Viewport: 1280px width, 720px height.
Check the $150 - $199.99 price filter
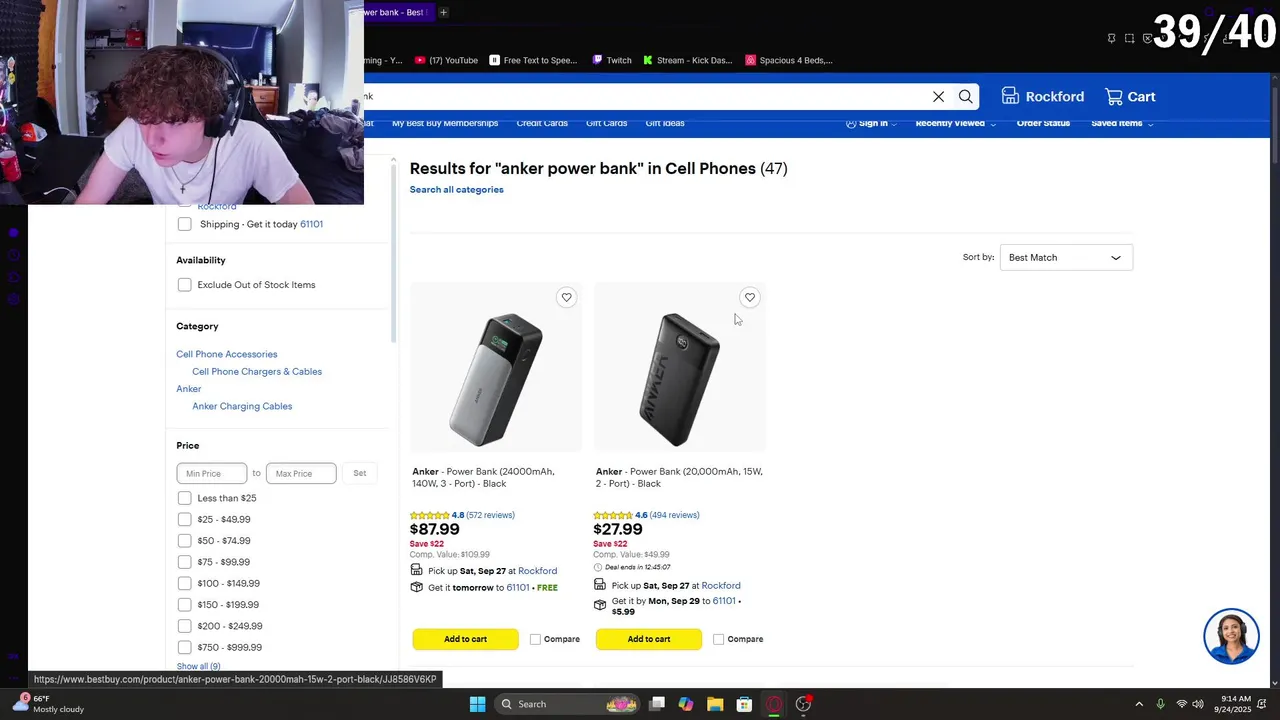[x=184, y=605]
